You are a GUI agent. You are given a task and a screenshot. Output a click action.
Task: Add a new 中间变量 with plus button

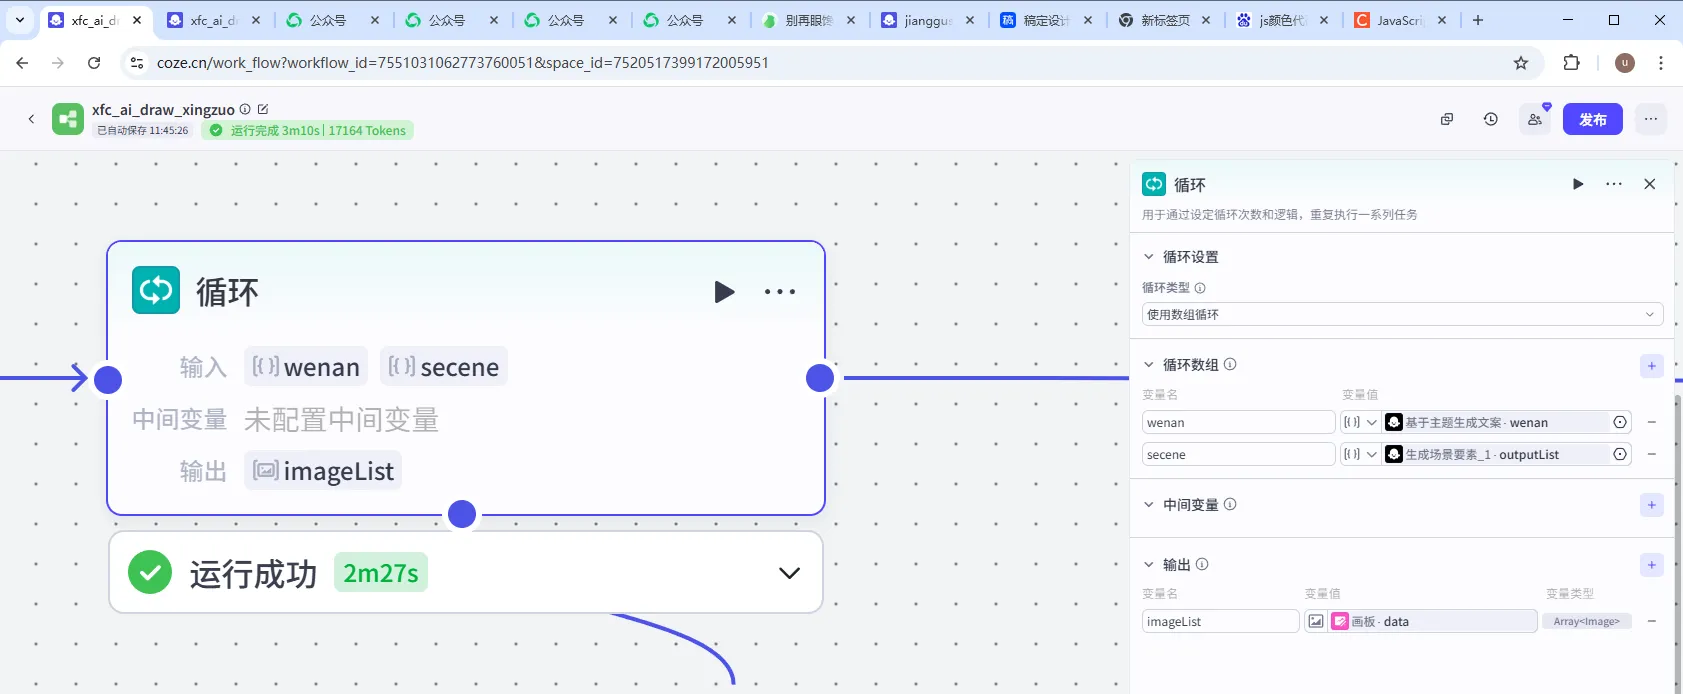coord(1651,505)
